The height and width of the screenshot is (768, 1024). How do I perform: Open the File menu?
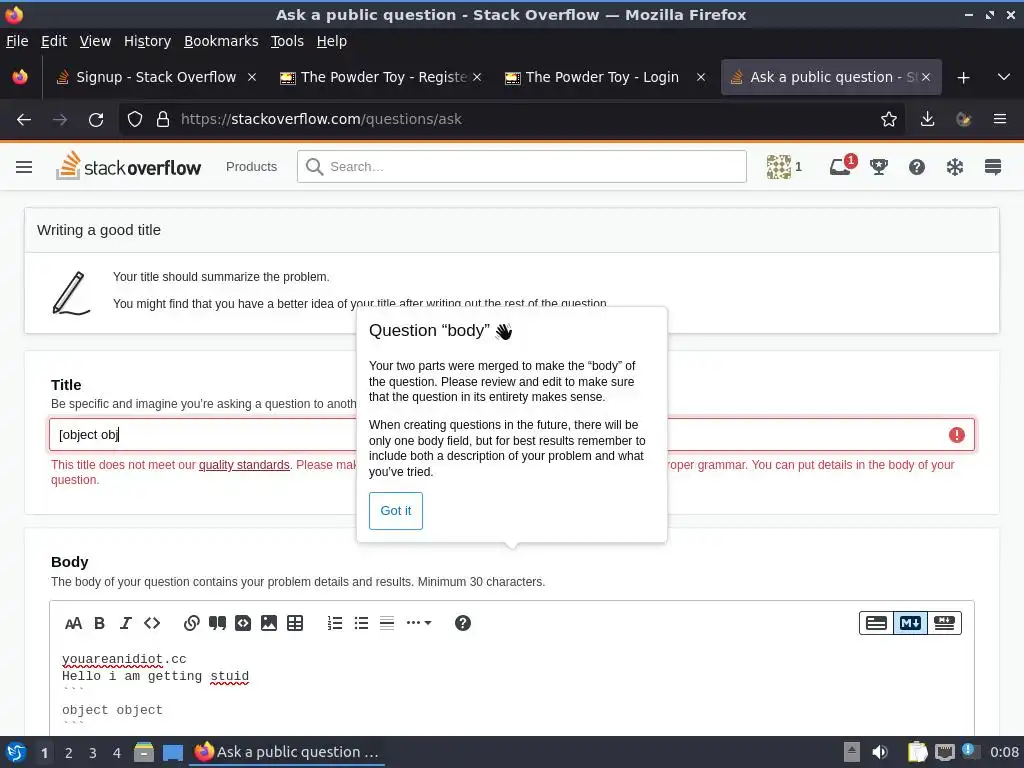17,41
